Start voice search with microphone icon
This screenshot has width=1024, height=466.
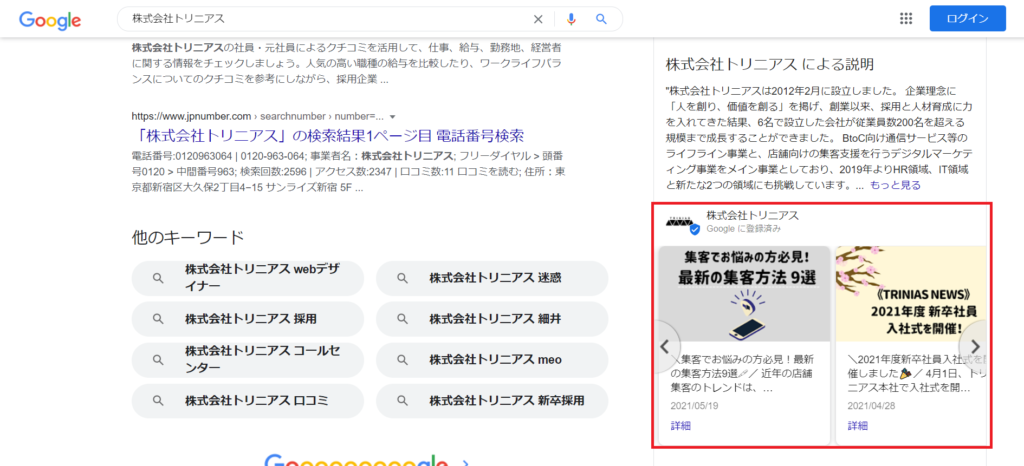[x=571, y=19]
